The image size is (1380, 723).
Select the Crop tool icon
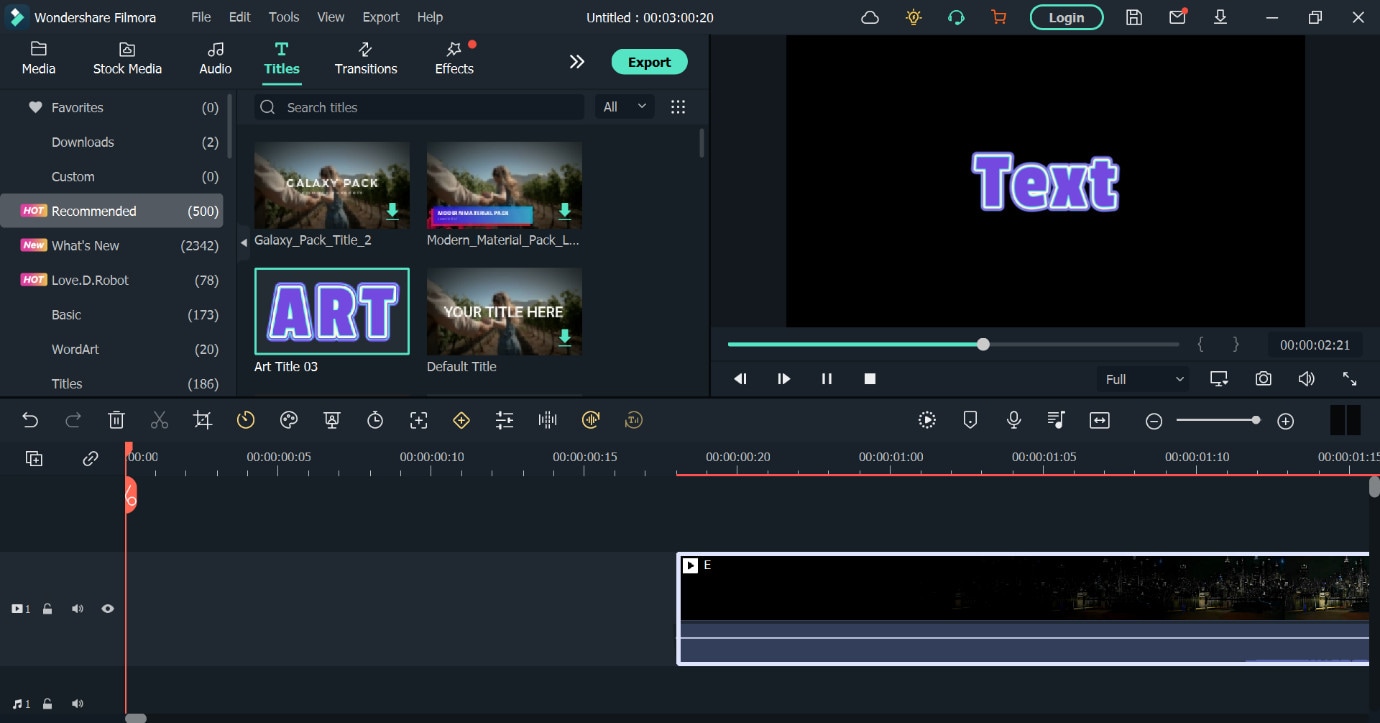[203, 421]
